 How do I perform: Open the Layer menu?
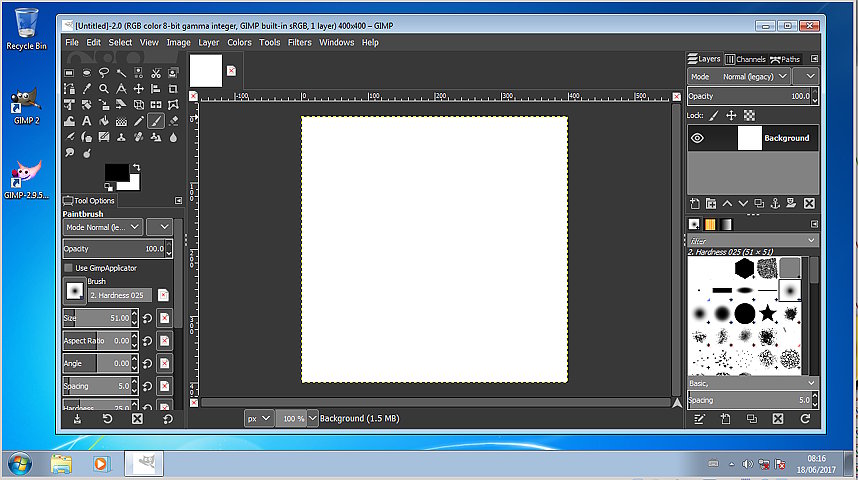tap(208, 42)
